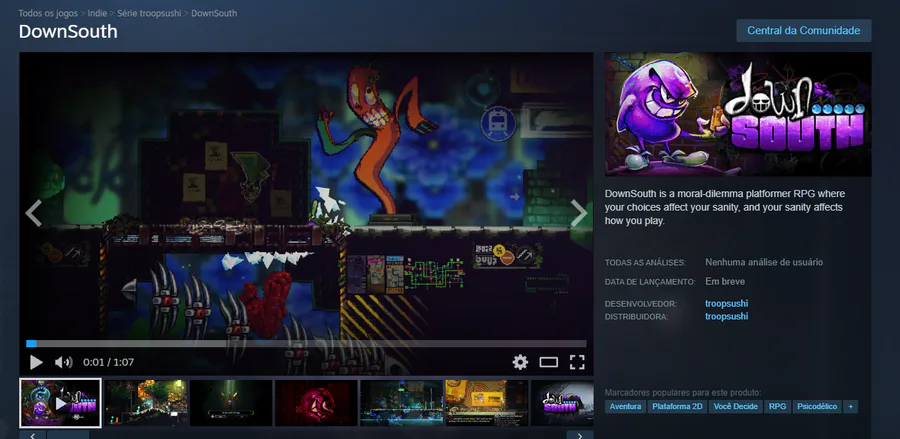Click the Em breve release date text
This screenshot has height=439, width=900.
(725, 282)
